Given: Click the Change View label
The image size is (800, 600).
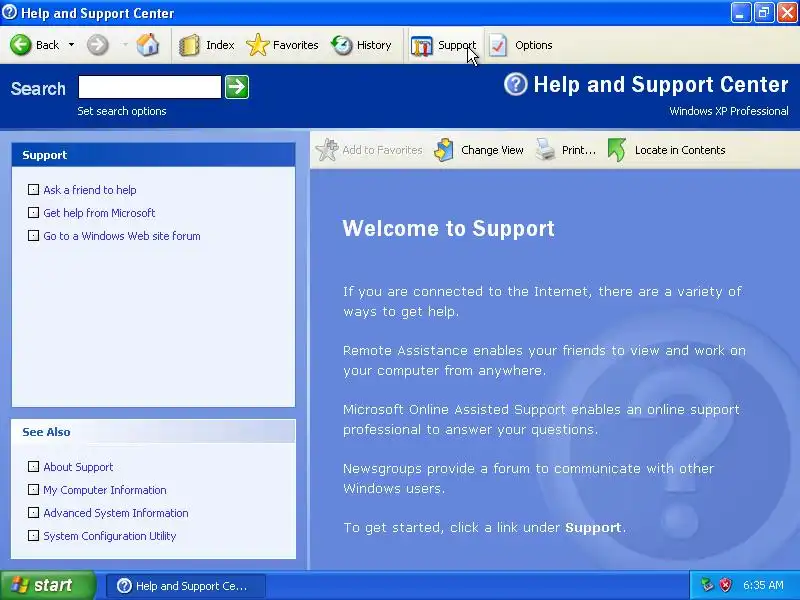Looking at the screenshot, I should [492, 150].
